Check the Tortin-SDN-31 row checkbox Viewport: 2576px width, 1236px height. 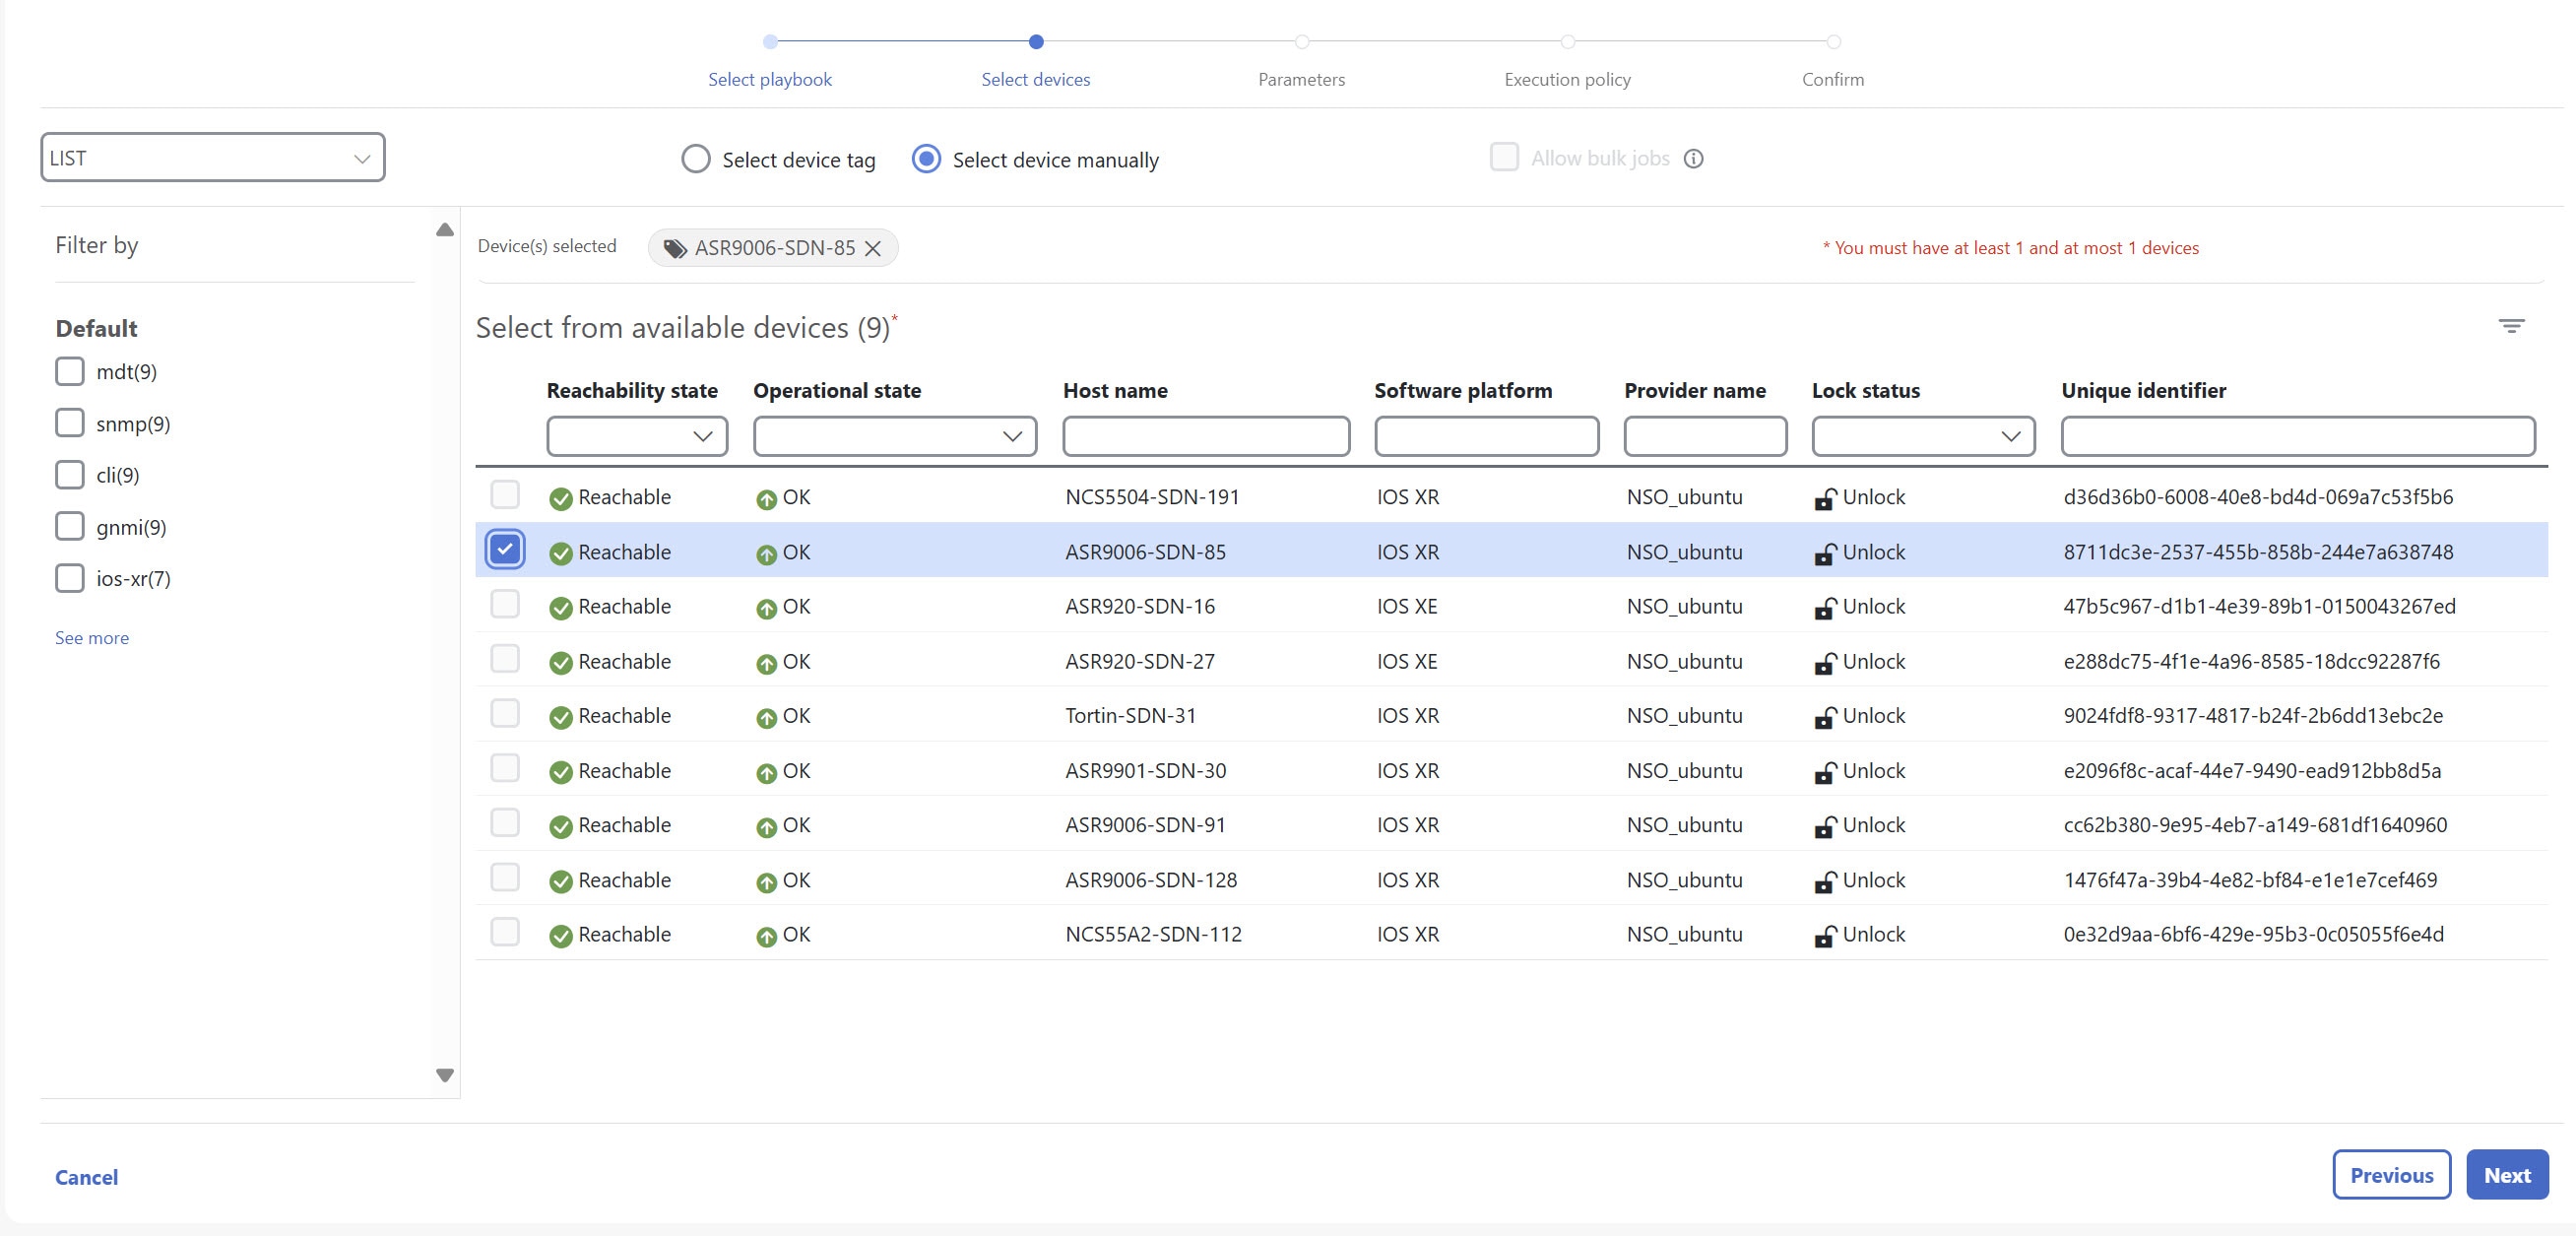505,713
